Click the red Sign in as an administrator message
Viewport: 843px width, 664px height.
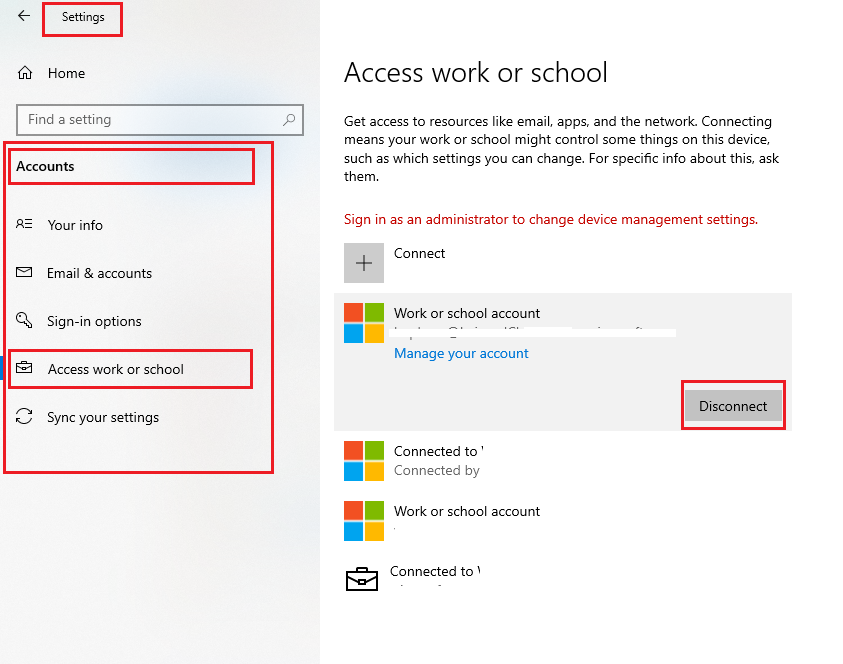[x=551, y=219]
